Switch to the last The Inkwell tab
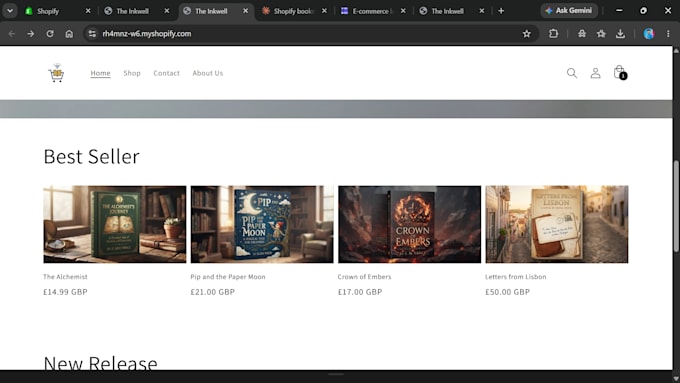This screenshot has width=680, height=383. point(452,11)
